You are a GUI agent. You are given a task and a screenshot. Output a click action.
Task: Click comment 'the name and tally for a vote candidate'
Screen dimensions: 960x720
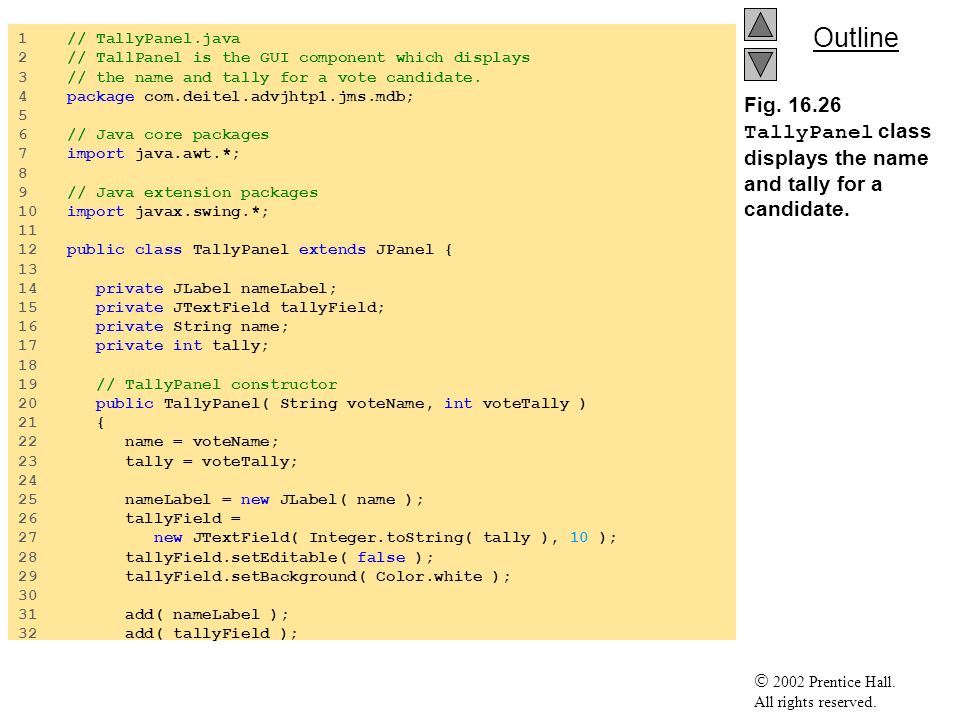tap(274, 78)
